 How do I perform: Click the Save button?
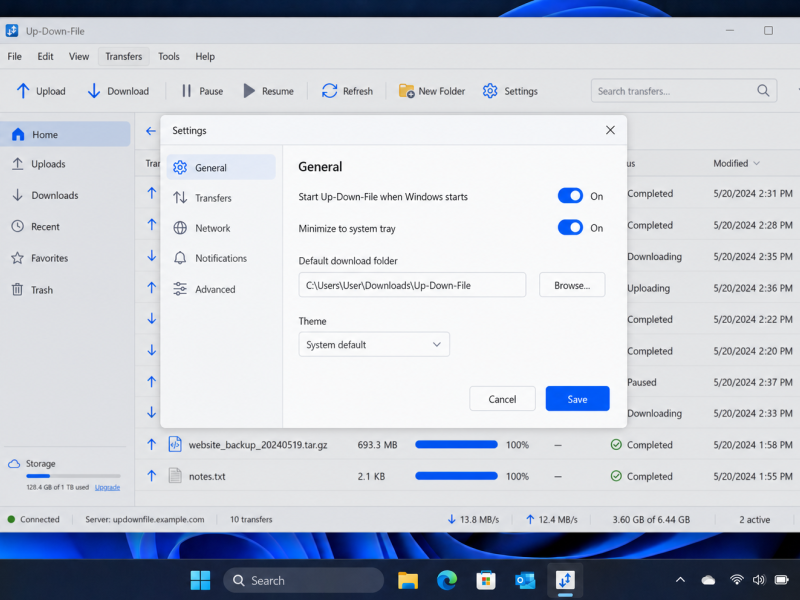577,399
